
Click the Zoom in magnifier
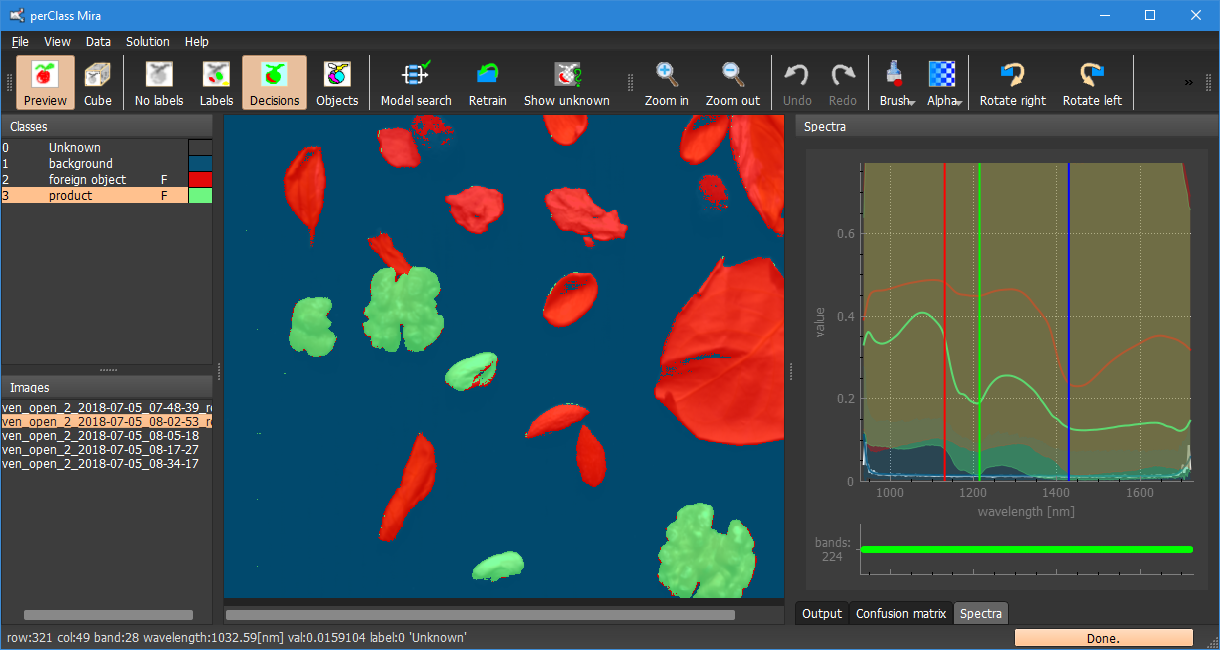tap(666, 82)
